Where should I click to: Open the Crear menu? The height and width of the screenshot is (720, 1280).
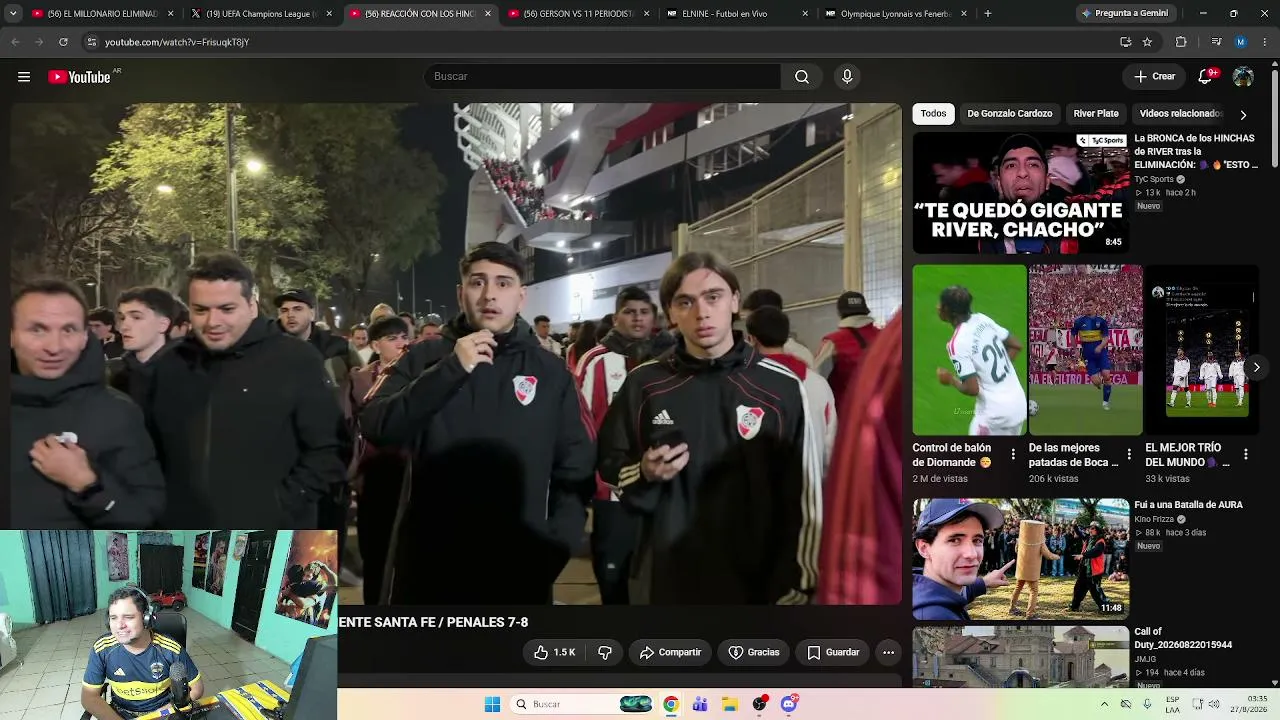(x=1154, y=77)
